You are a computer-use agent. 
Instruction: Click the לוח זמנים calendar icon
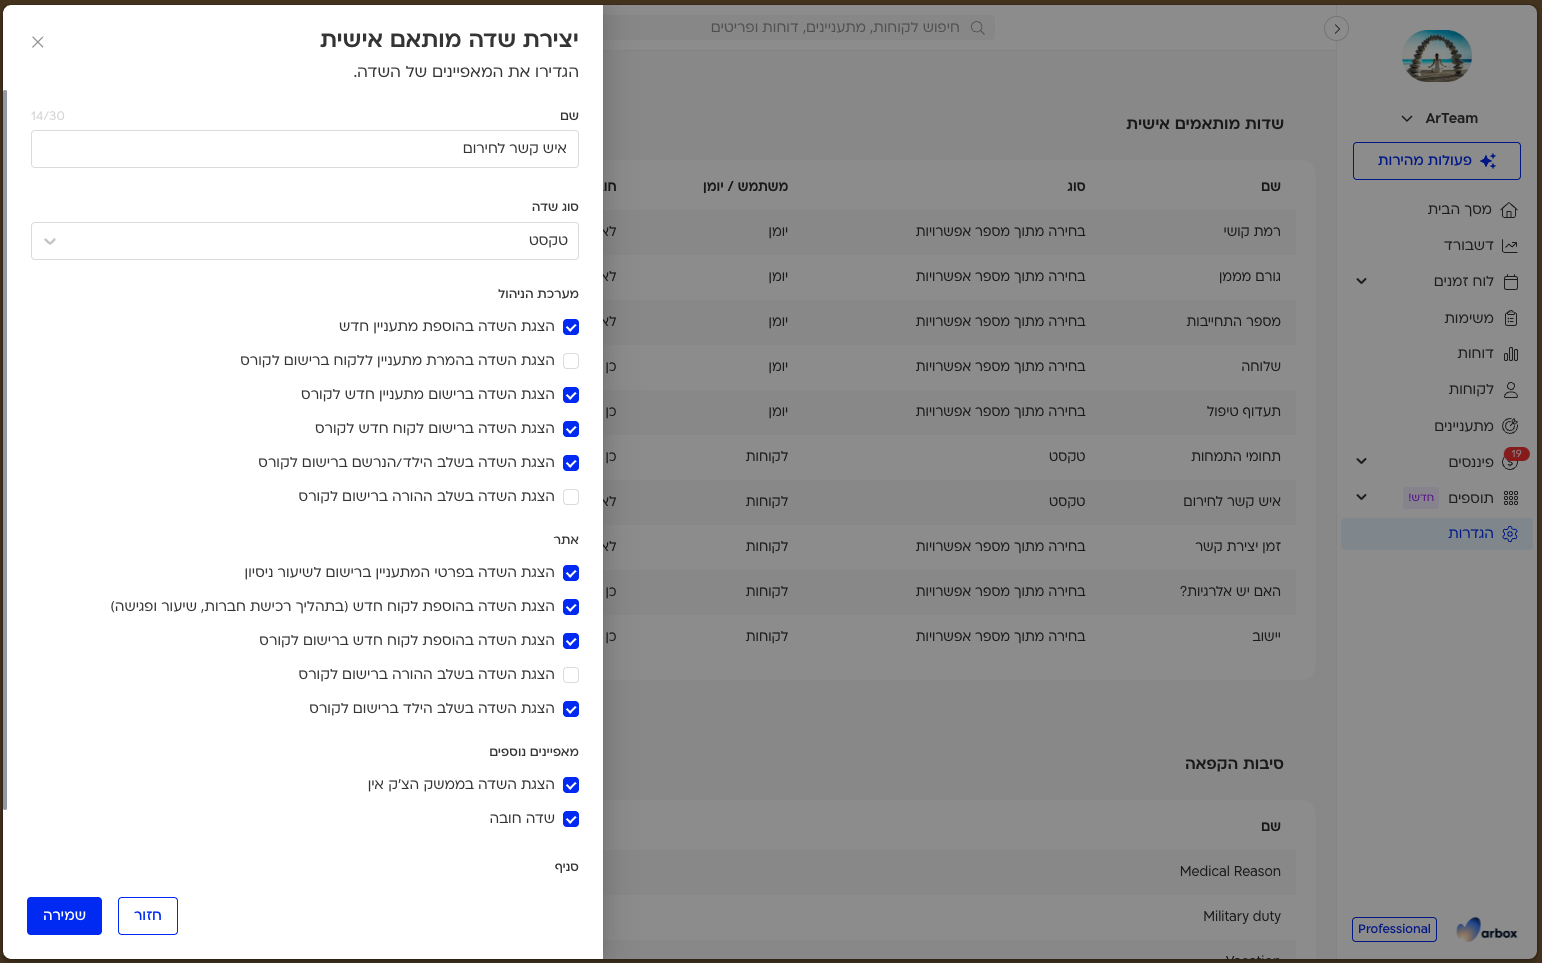[1510, 282]
